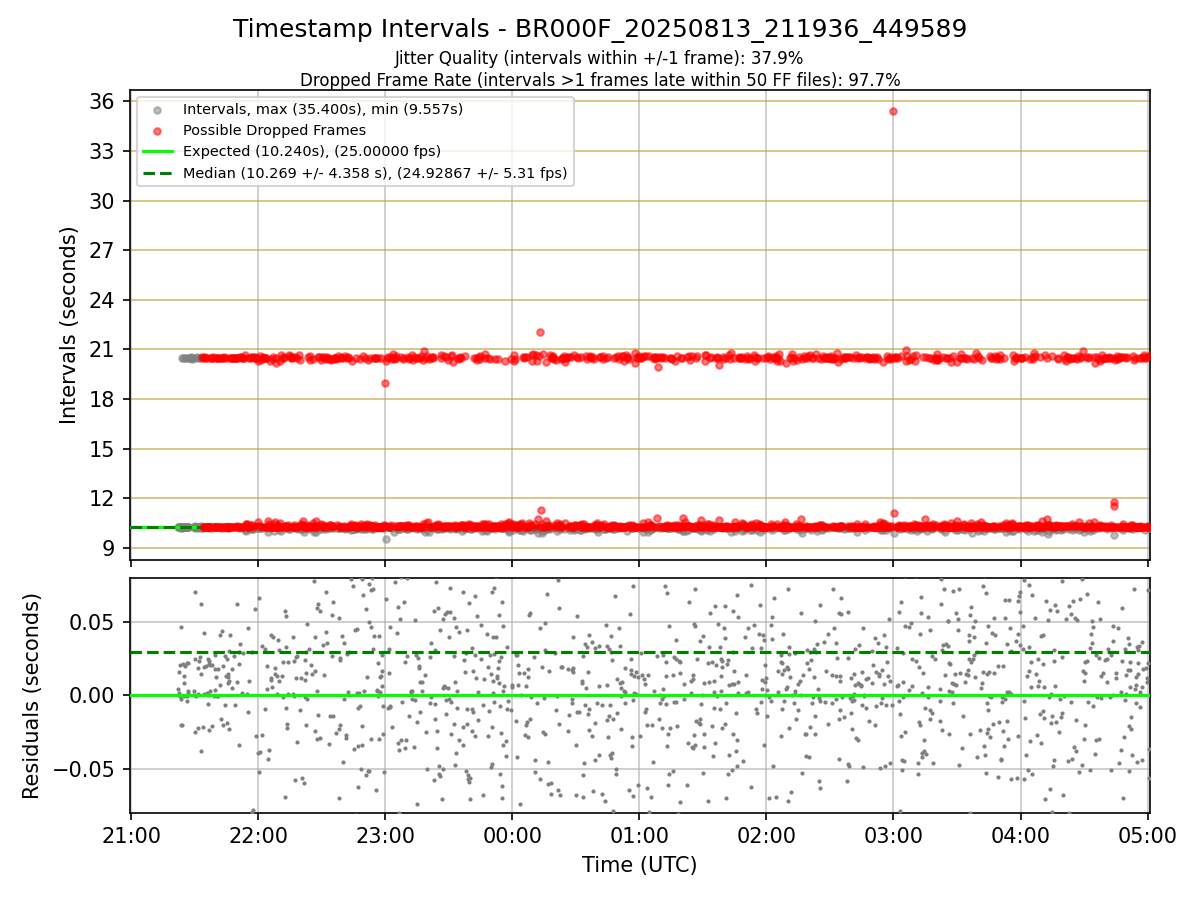Click the 'Residuals (seconds)' y-axis label
Viewport: 1200px width, 900px height.
[32, 696]
